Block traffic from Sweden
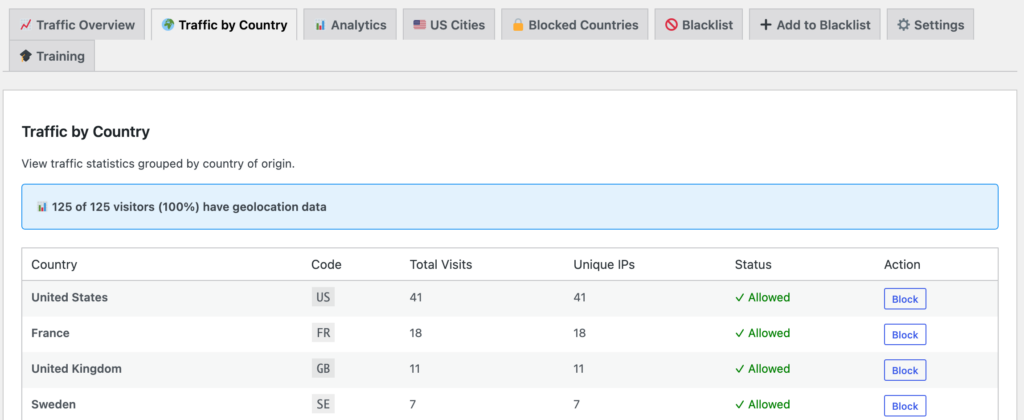Viewport: 1024px width, 420px height. pos(905,406)
